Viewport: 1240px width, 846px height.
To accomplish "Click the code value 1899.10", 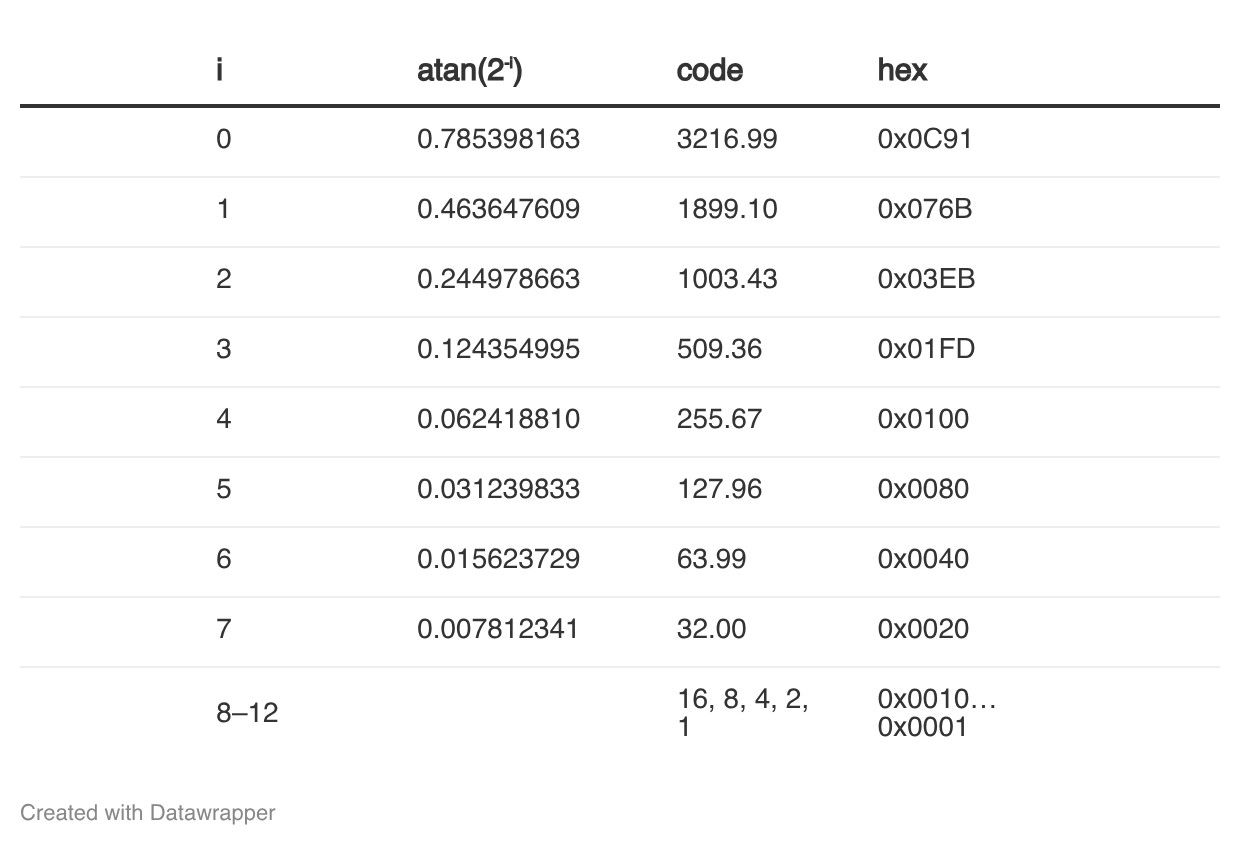I will pyautogui.click(x=727, y=209).
